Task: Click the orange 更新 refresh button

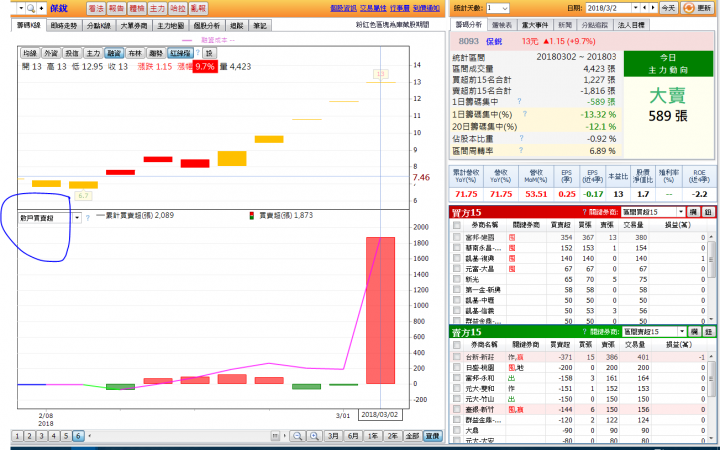Action: (698, 8)
